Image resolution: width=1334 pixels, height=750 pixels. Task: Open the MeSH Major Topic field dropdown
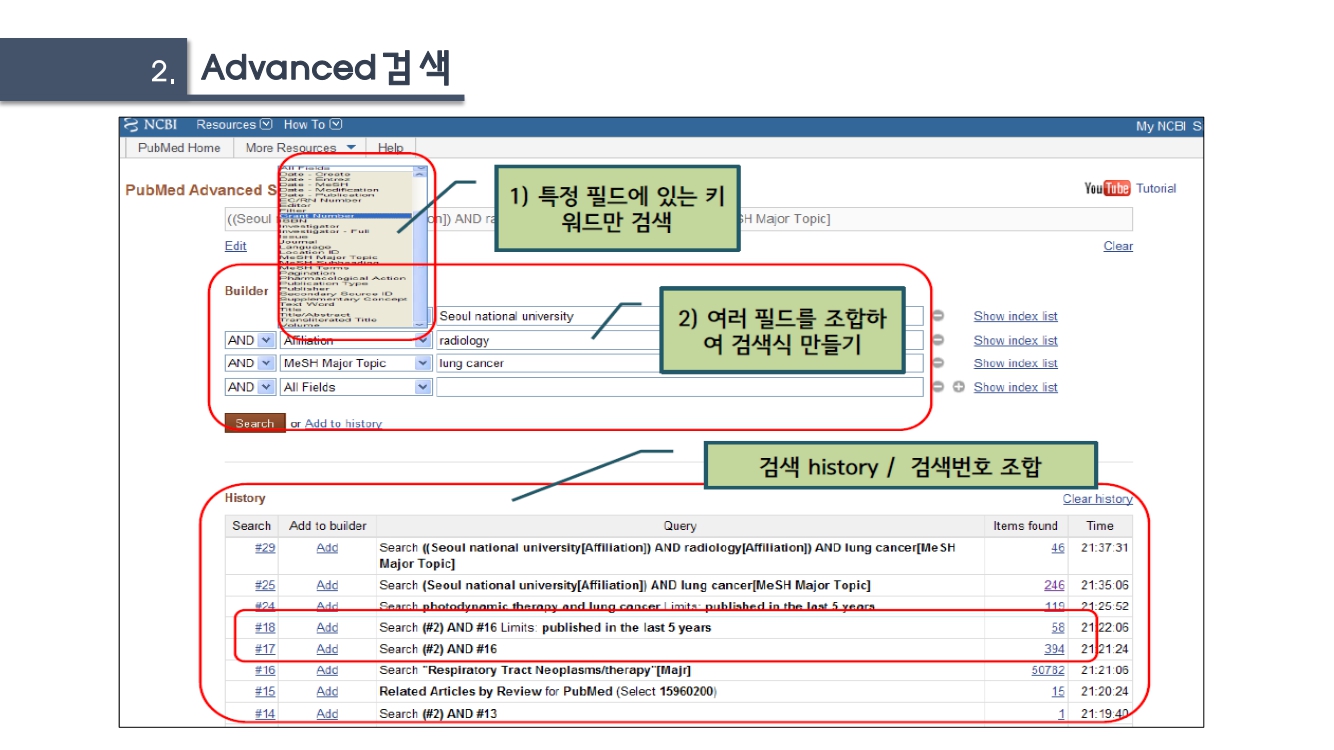(x=356, y=363)
